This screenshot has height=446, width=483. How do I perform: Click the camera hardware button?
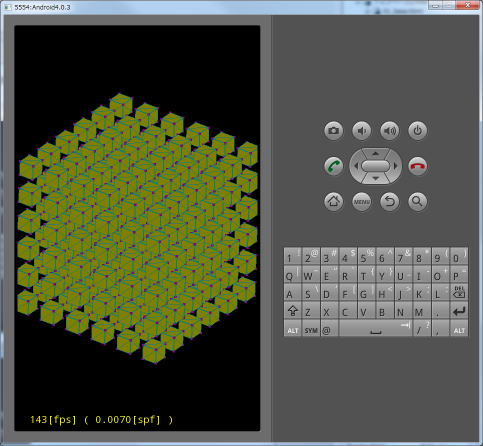[333, 130]
